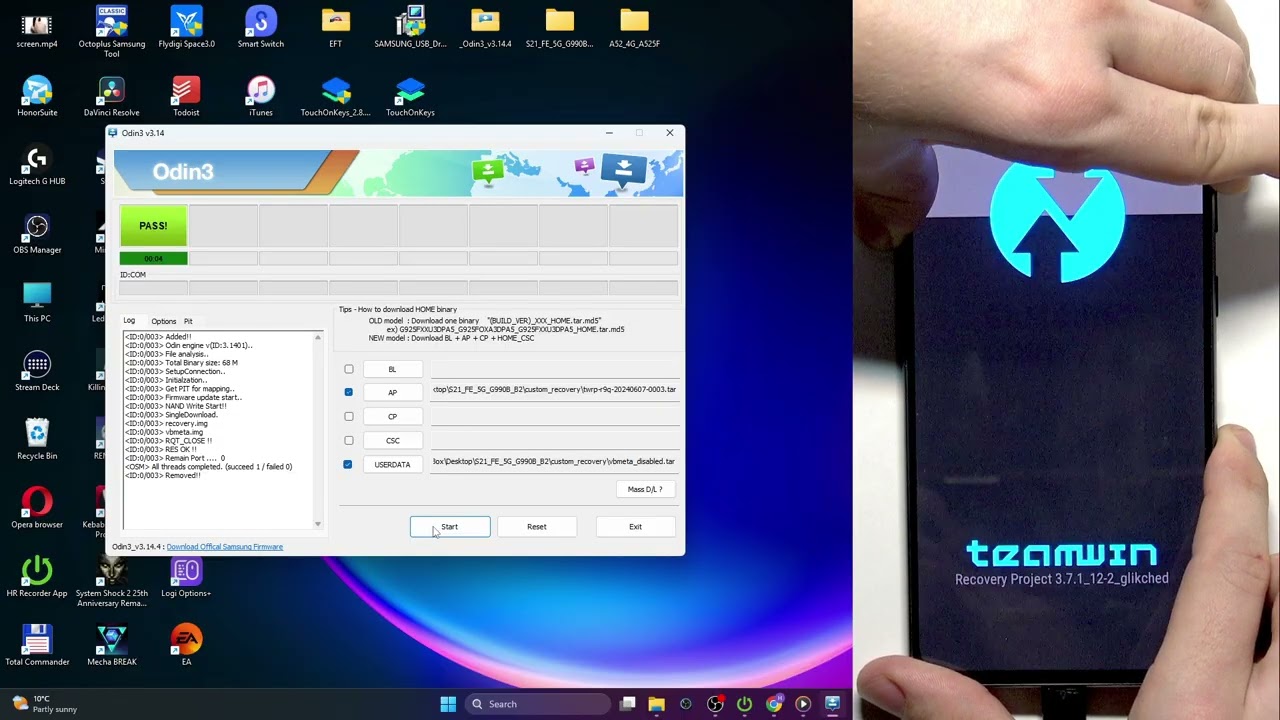Enable the BL checkbox in Odin3
Image resolution: width=1280 pixels, height=720 pixels.
coord(349,369)
